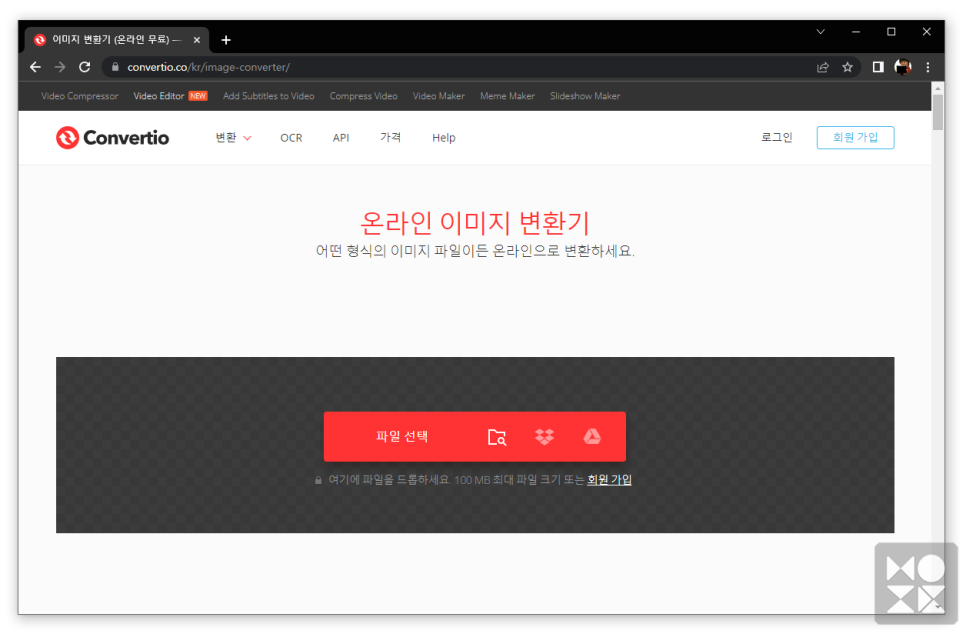Open Slideshow Maker link
The width and height of the screenshot is (966, 634).
[x=585, y=96]
